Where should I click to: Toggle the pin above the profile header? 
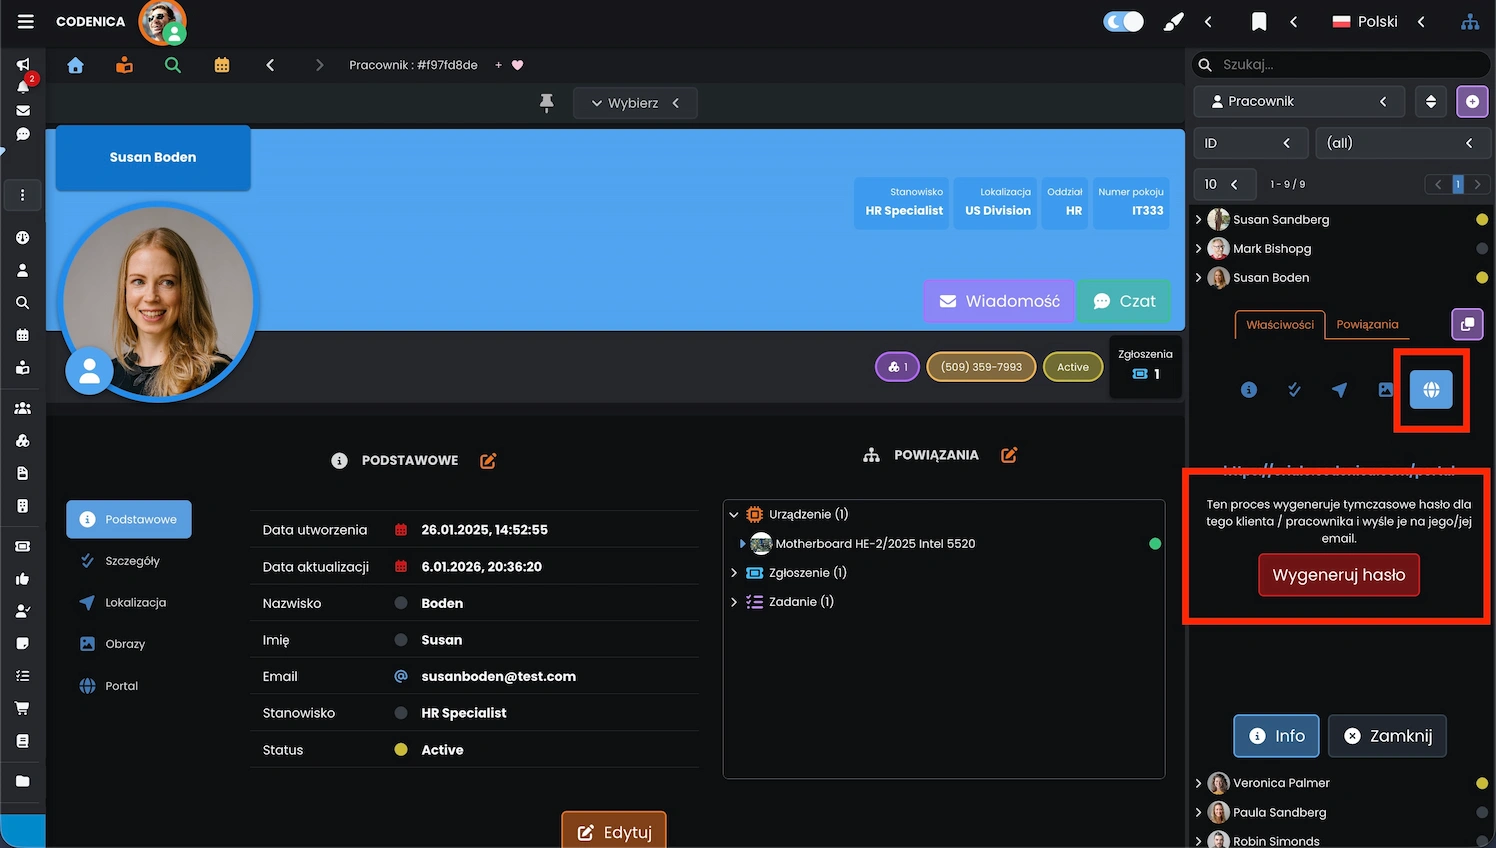pos(546,102)
